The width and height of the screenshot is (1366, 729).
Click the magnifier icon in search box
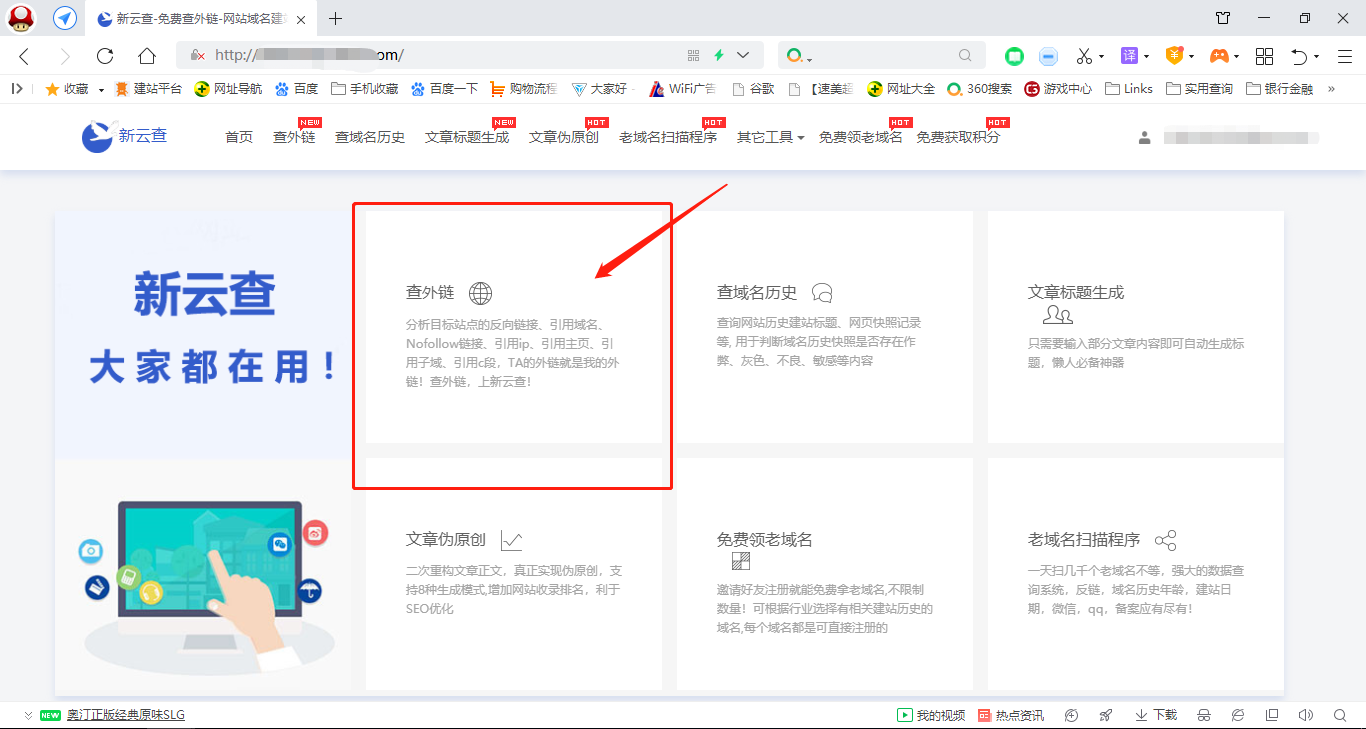coord(965,56)
